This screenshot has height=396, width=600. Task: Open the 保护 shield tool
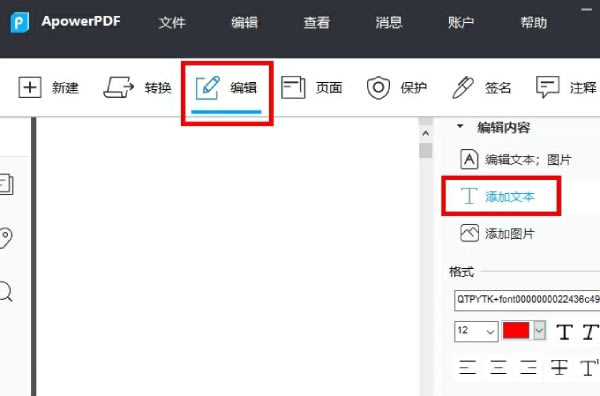click(x=396, y=88)
